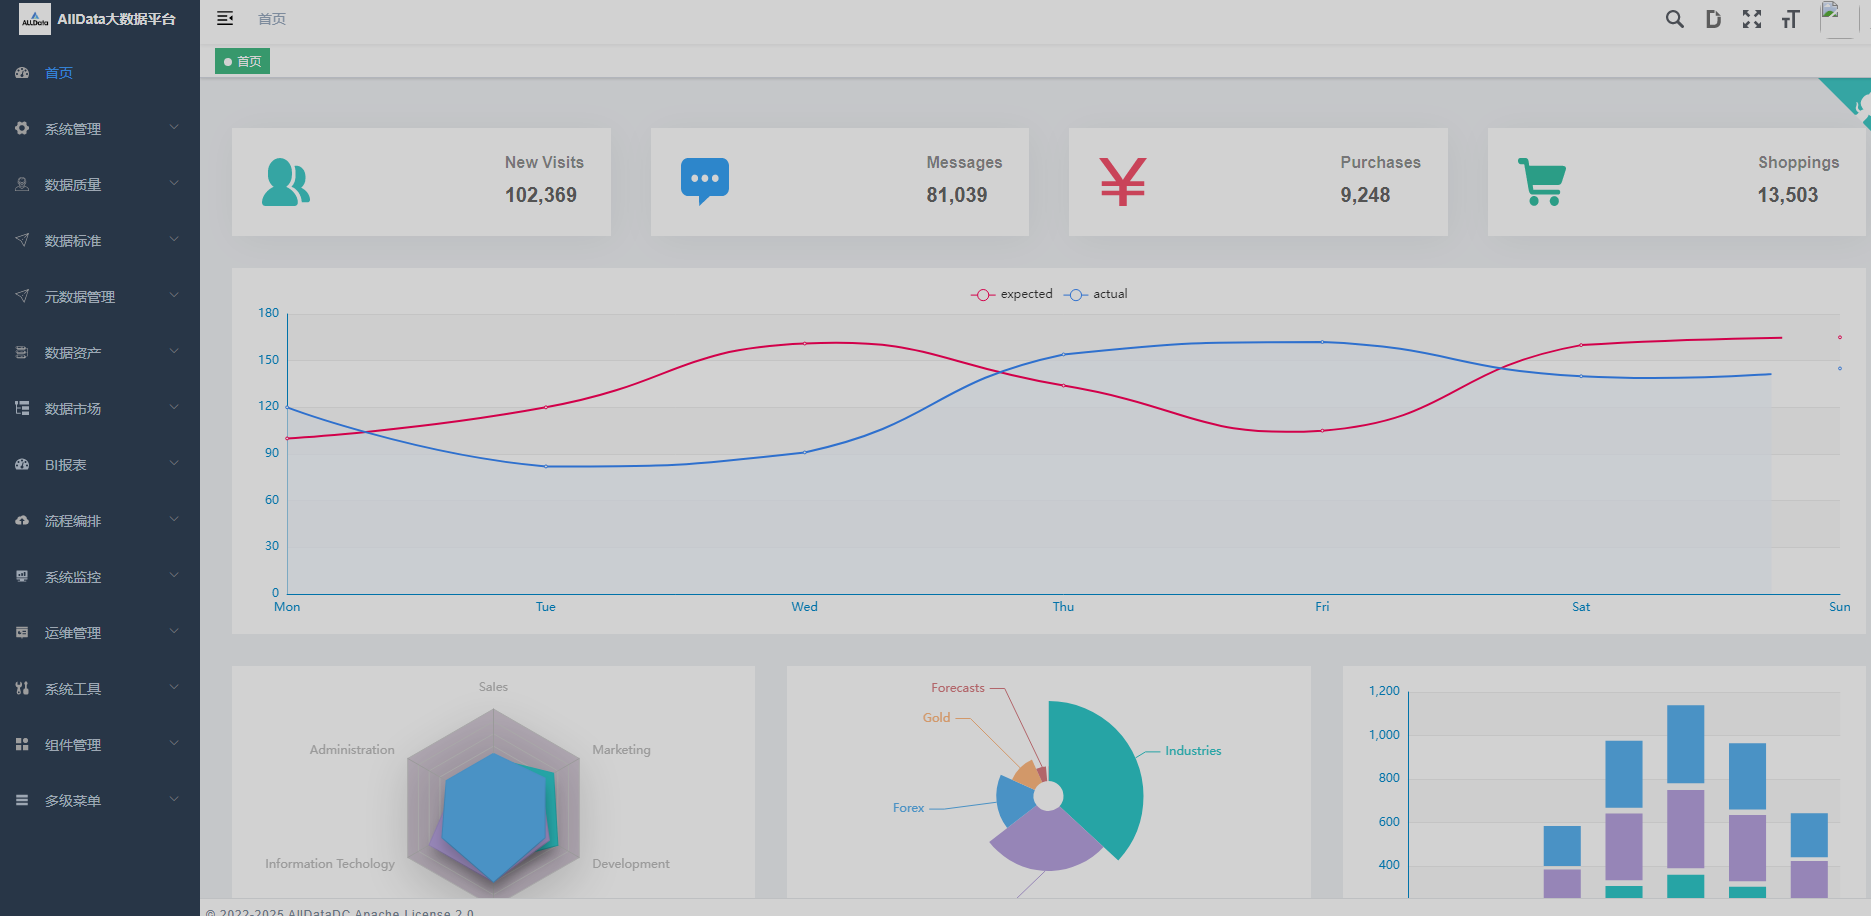Click the Purchases yen icon
This screenshot has width=1871, height=916.
[1123, 182]
